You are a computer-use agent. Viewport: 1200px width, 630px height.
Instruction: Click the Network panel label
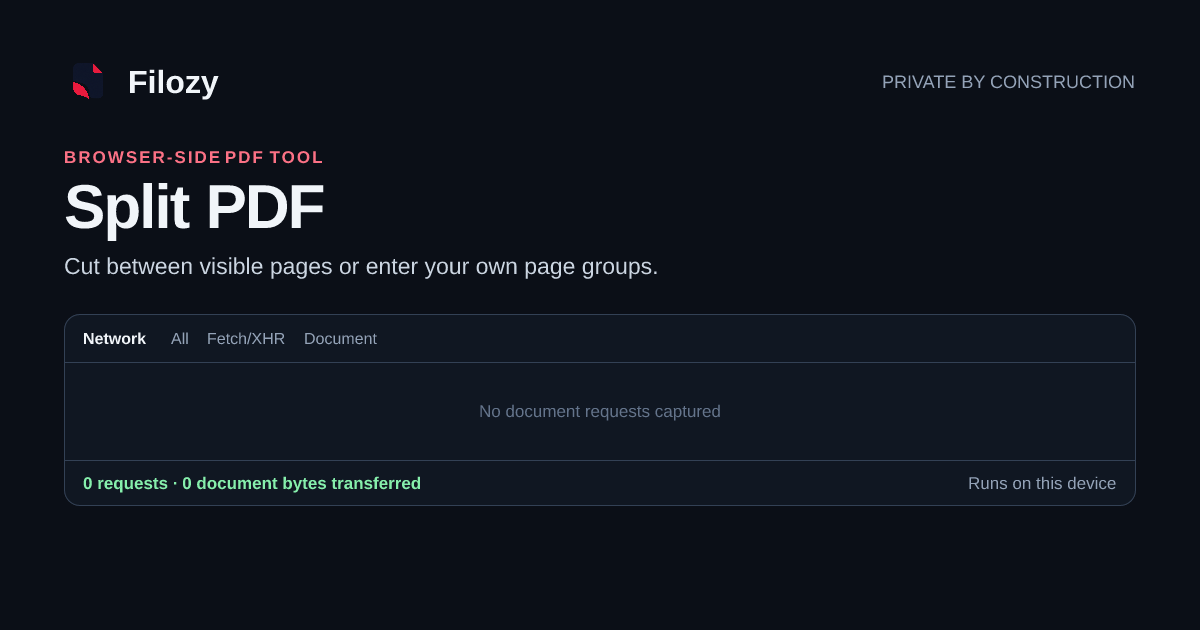[114, 339]
